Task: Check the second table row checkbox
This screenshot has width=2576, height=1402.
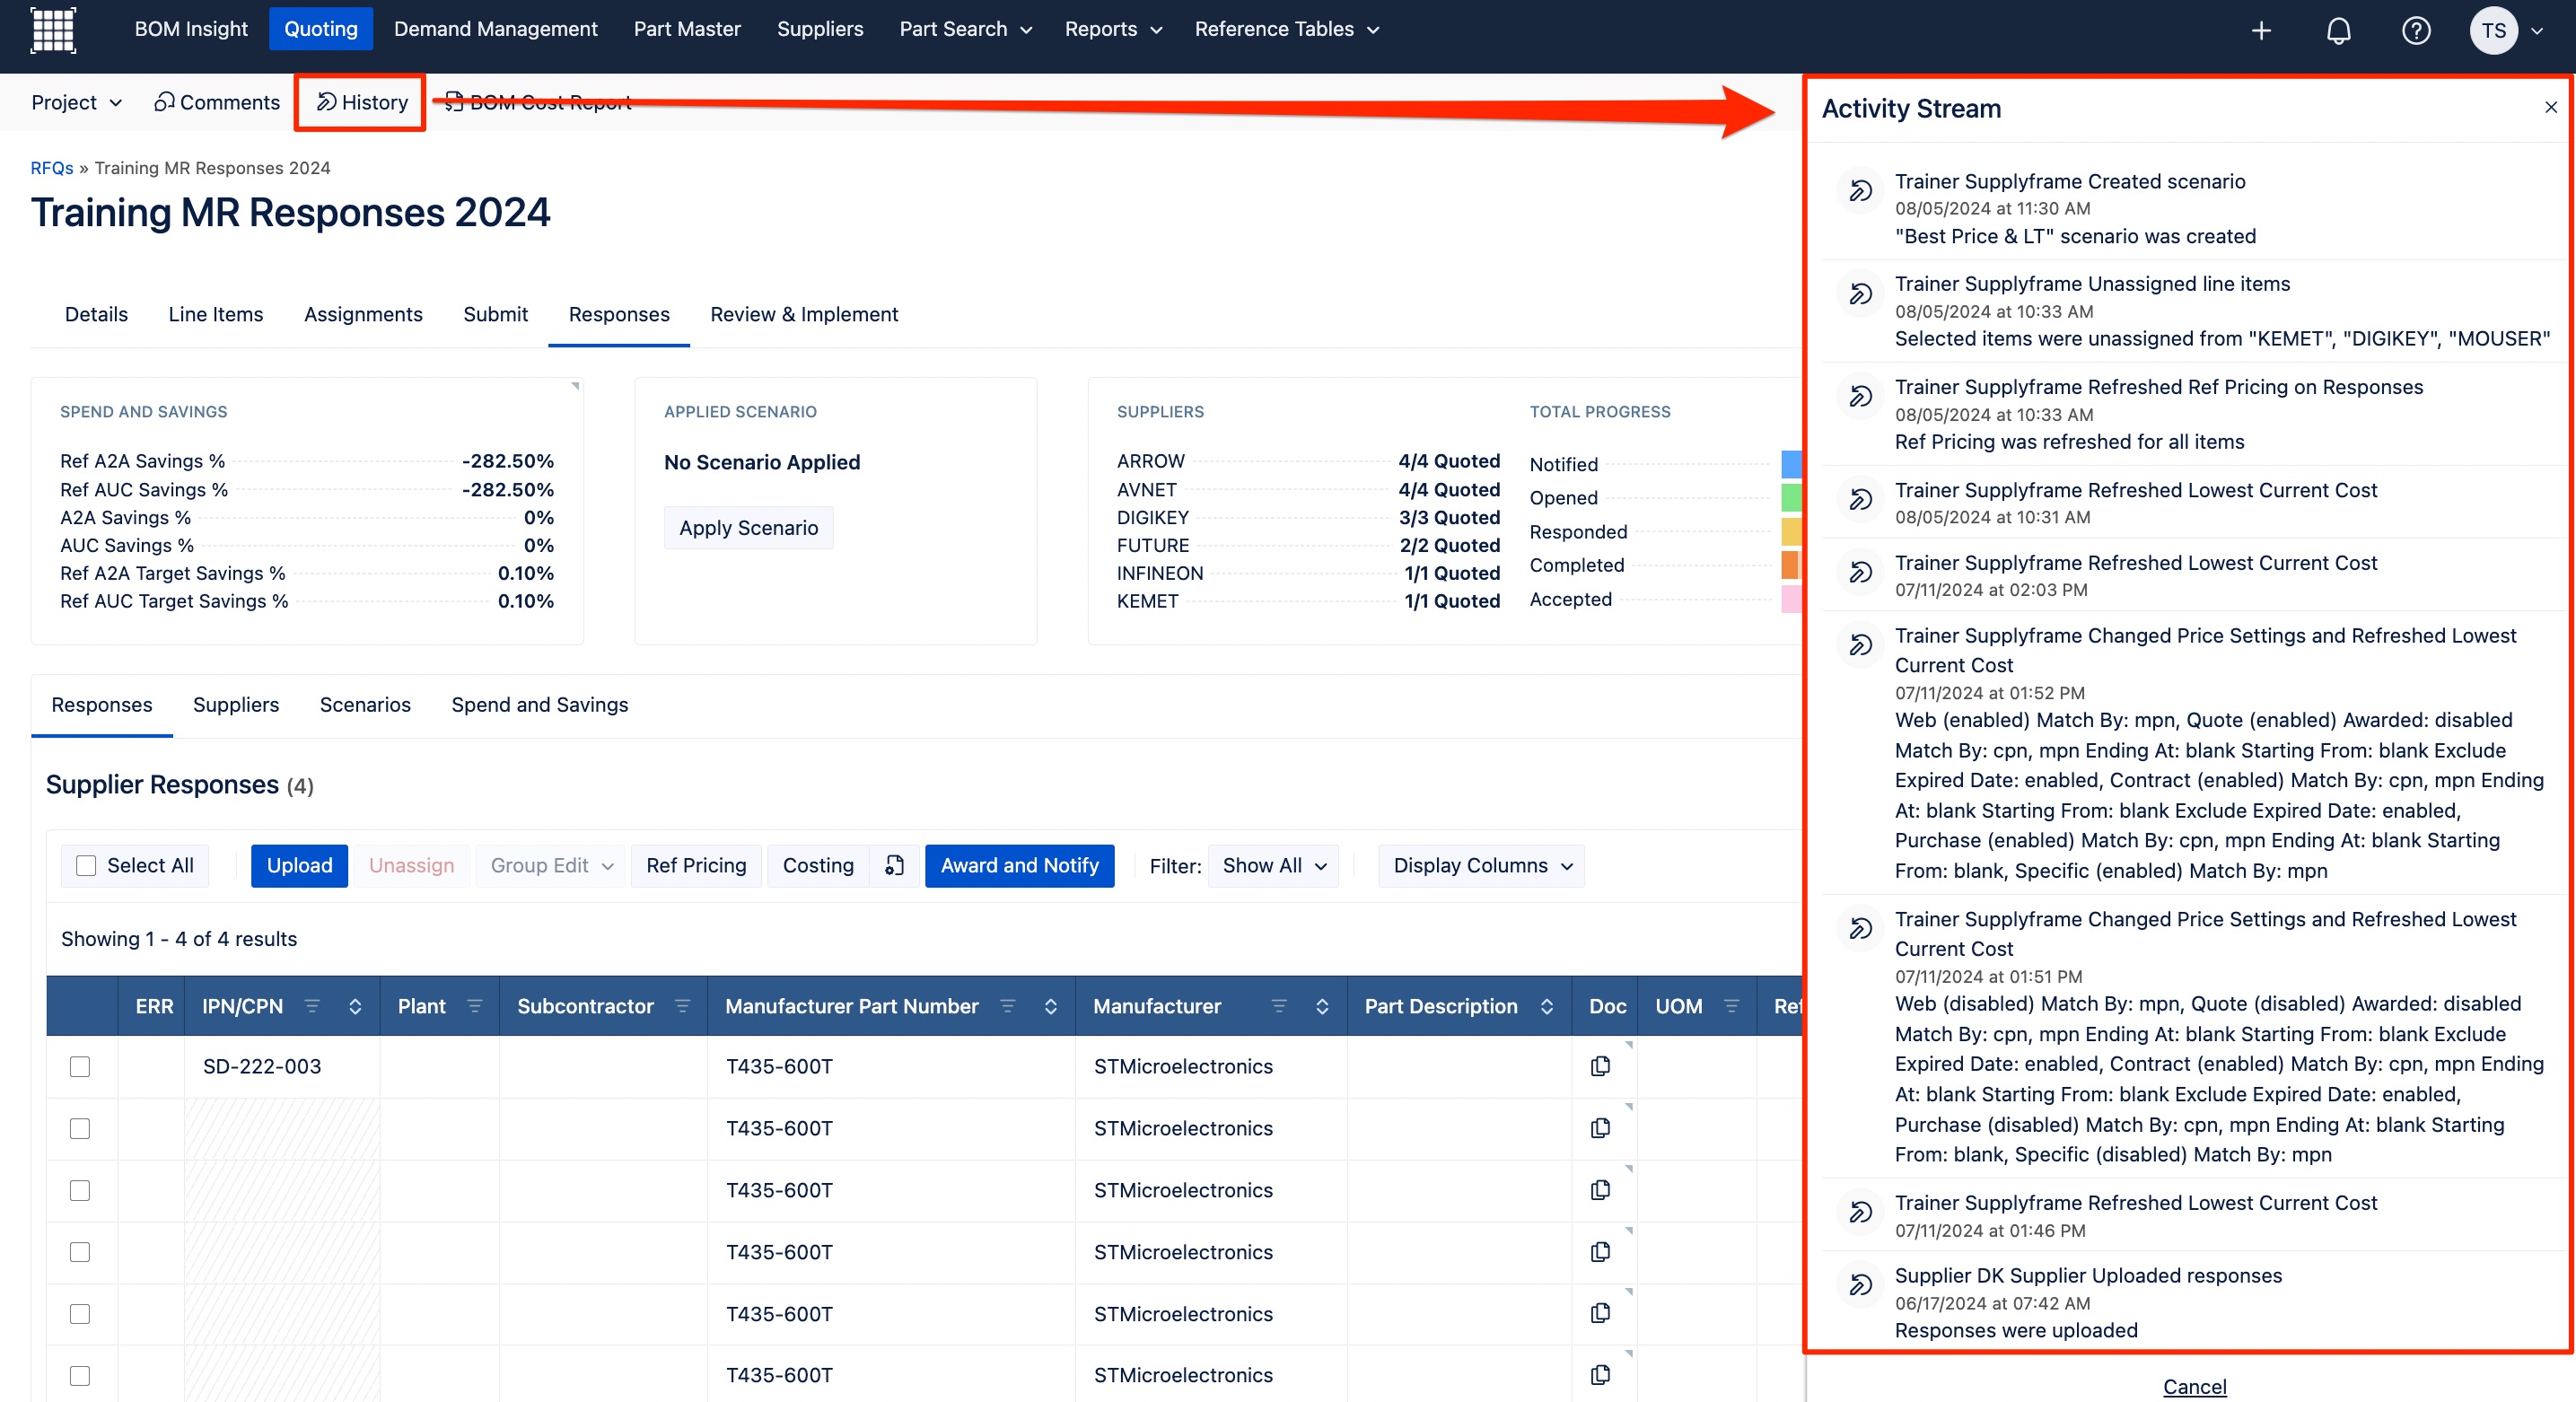Action: 80,1129
